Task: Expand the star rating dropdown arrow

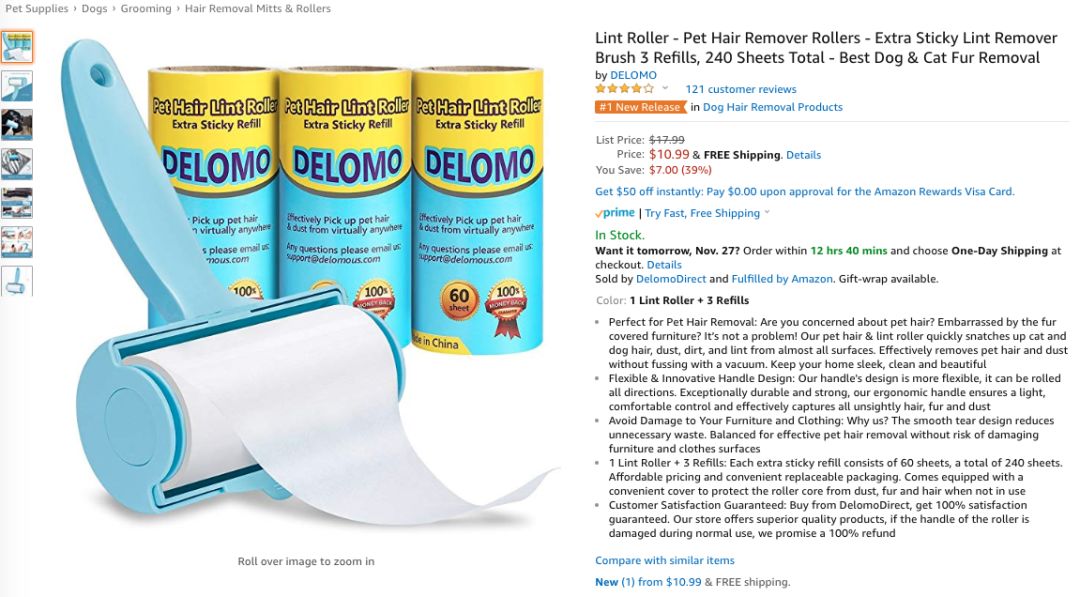Action: coord(665,88)
